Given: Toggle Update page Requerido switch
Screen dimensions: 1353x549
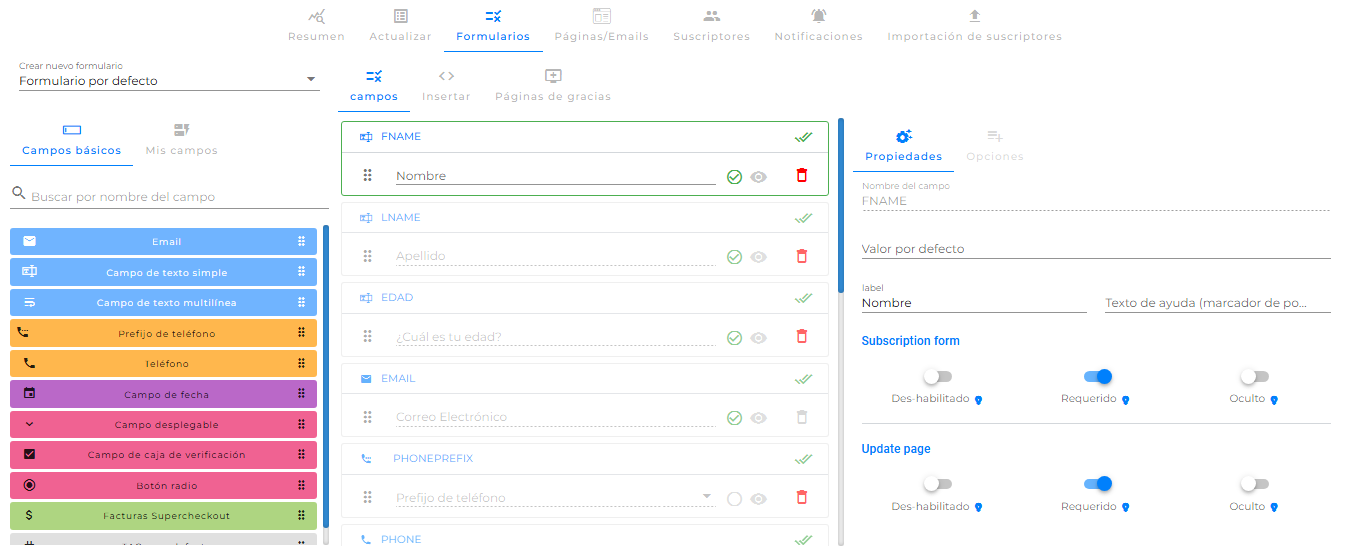Looking at the screenshot, I should (x=1098, y=484).
